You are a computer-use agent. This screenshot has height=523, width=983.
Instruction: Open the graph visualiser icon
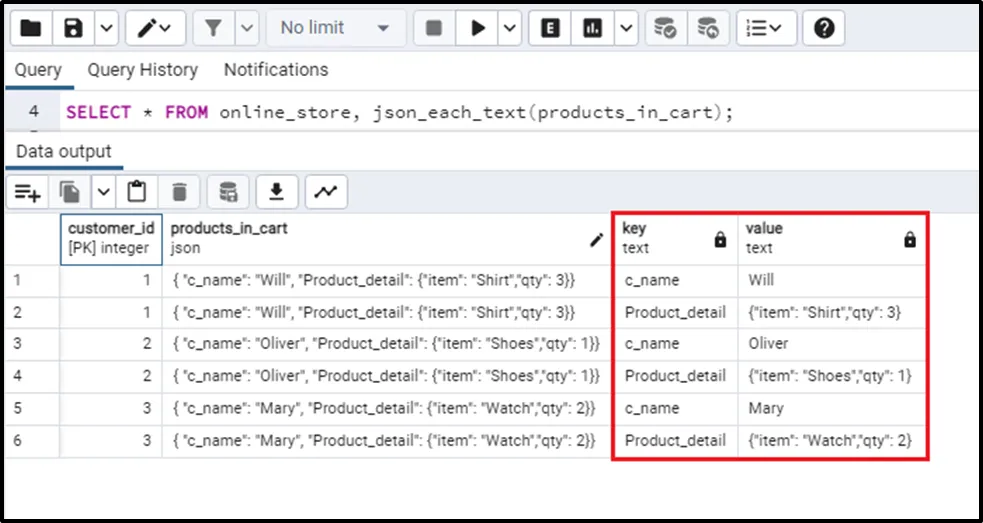point(325,192)
